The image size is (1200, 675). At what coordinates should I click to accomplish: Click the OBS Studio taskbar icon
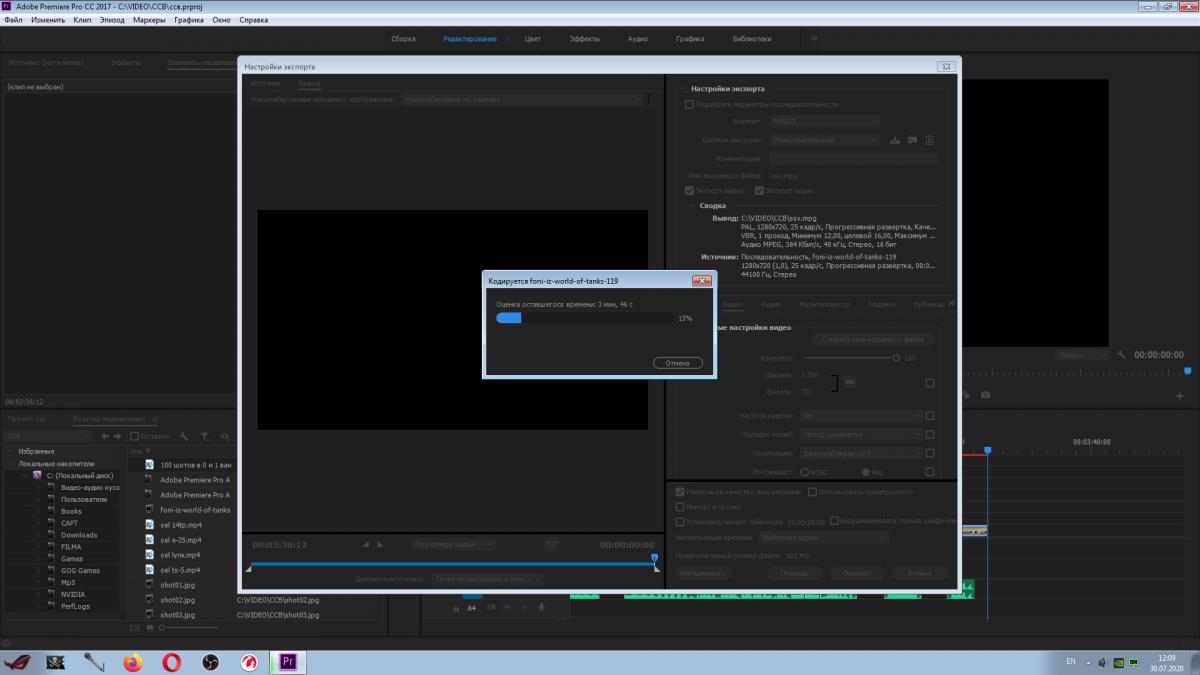pos(210,661)
